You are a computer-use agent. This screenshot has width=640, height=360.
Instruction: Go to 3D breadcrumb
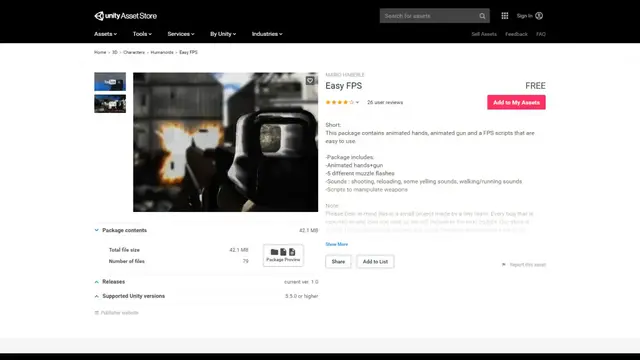coord(115,52)
